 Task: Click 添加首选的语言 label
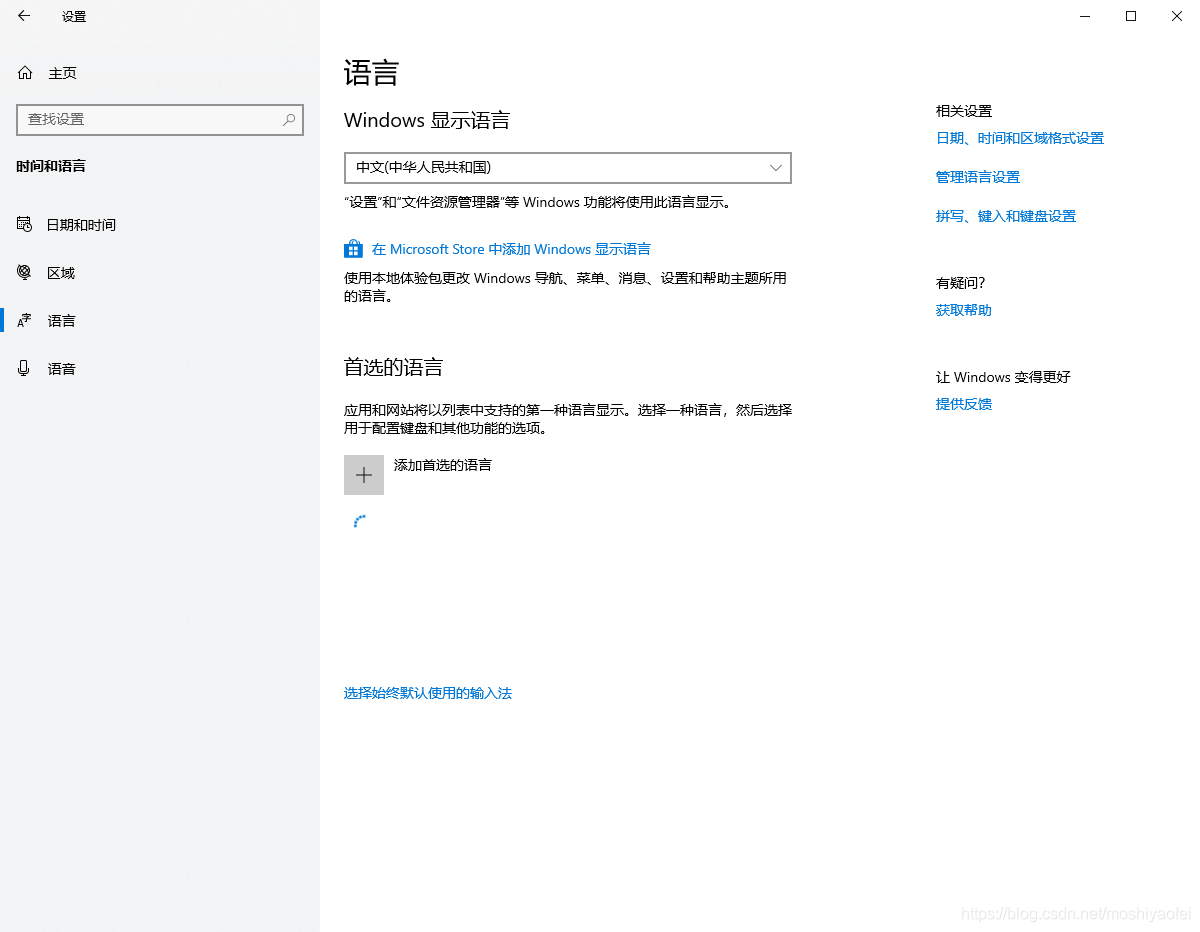point(443,465)
